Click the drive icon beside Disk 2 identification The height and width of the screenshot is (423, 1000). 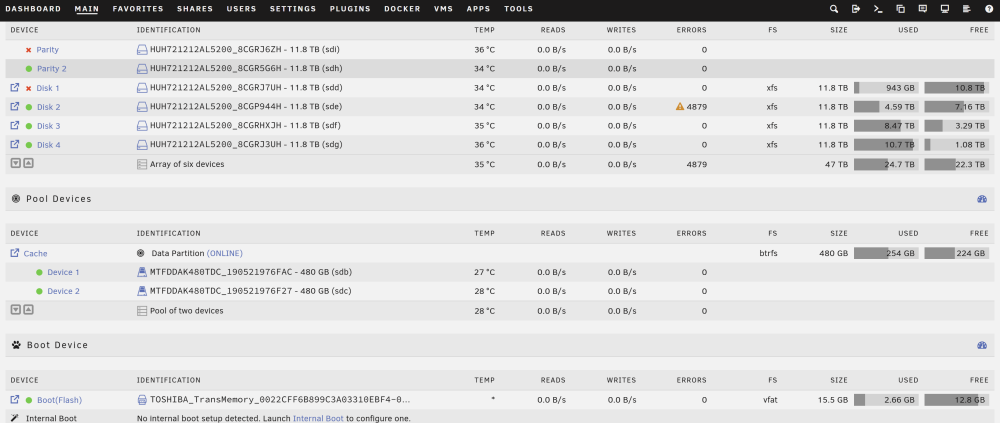pyautogui.click(x=142, y=107)
